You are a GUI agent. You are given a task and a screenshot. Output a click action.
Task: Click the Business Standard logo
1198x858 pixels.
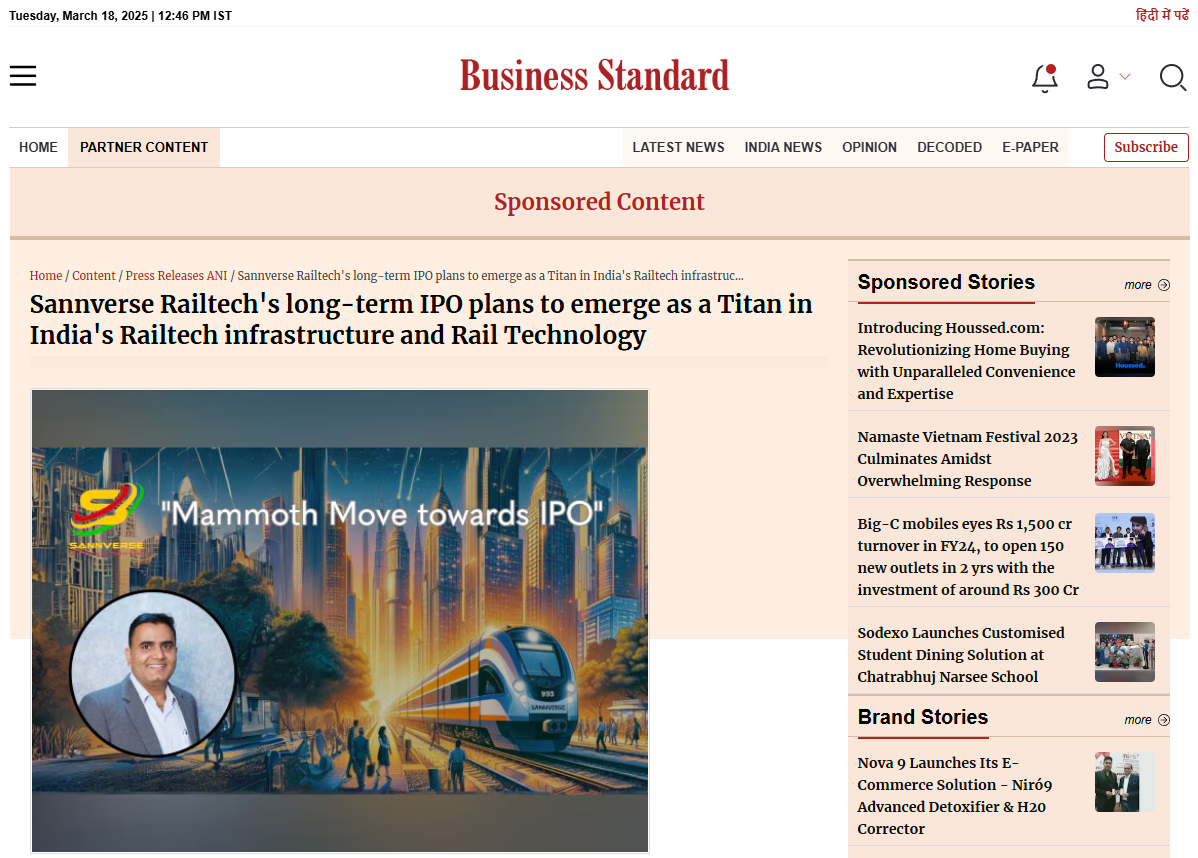[x=594, y=76]
